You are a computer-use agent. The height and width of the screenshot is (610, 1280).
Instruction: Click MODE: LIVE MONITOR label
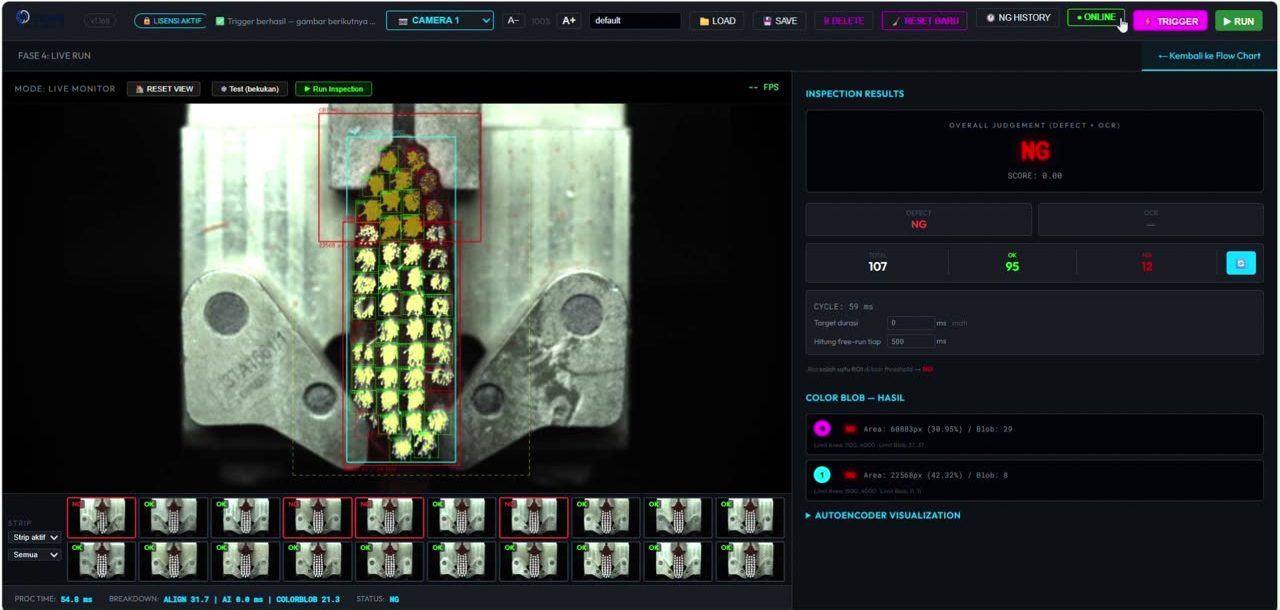pos(64,89)
